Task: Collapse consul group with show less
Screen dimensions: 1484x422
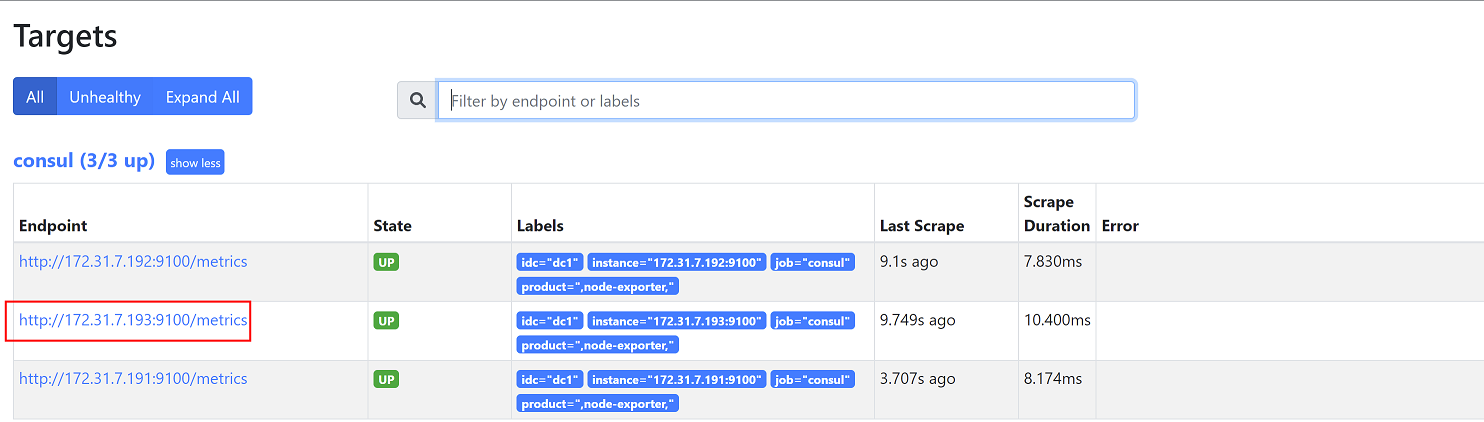Action: 195,163
